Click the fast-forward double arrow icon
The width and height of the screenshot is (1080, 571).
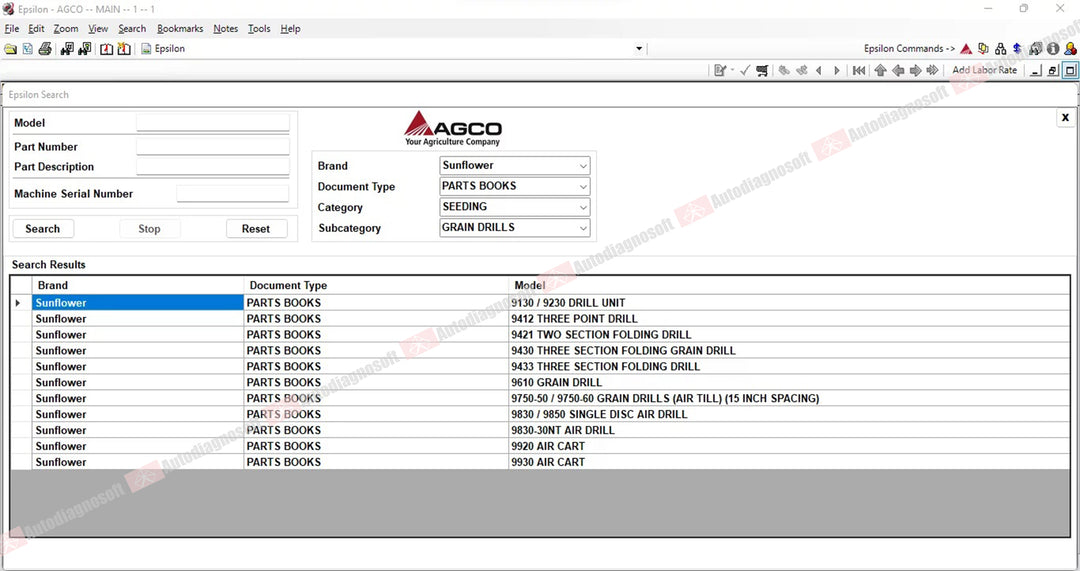pyautogui.click(x=933, y=70)
